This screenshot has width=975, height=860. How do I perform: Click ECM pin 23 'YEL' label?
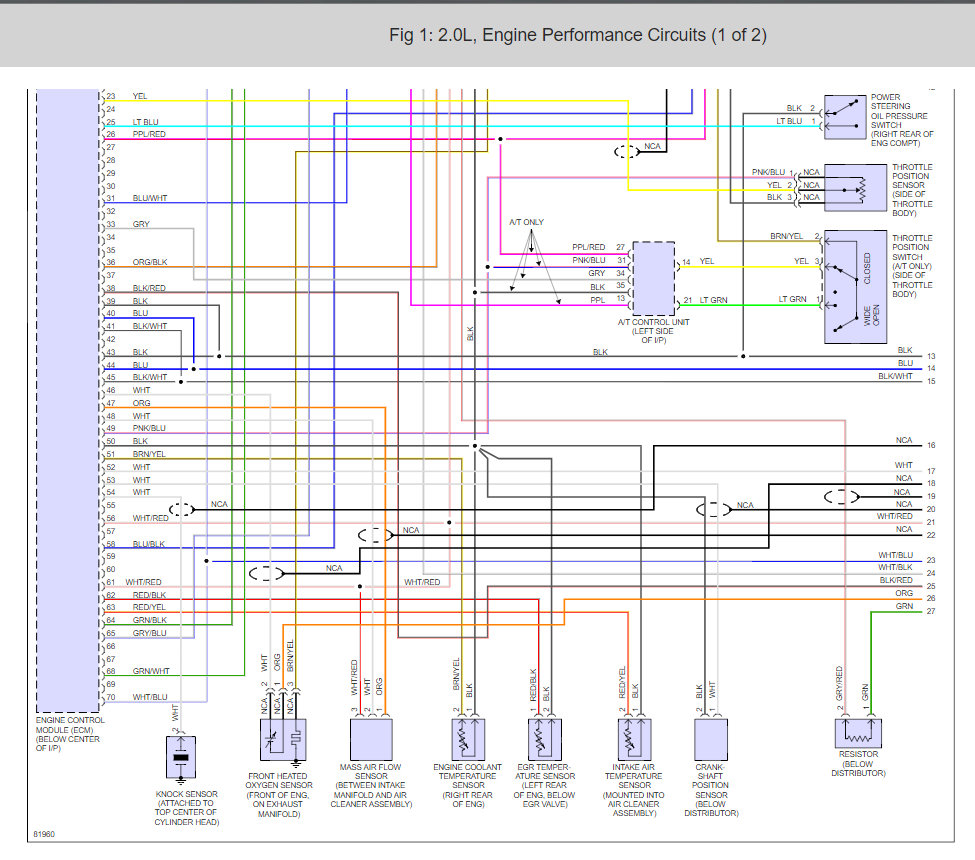tap(139, 96)
